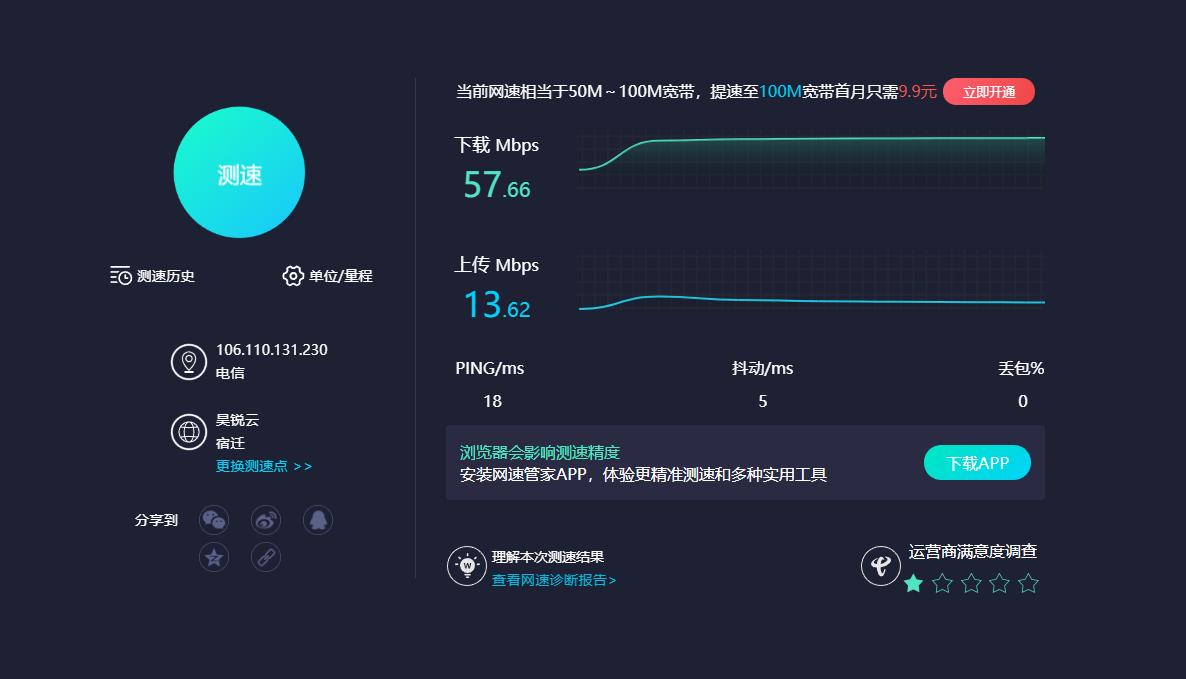Share result to QZone star icon
Image resolution: width=1186 pixels, height=679 pixels.
214,557
